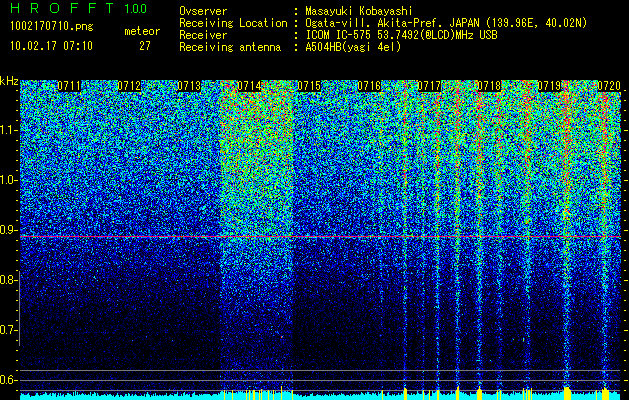
Task: Click the 'Ovserver' field label
Action: [x=203, y=11]
